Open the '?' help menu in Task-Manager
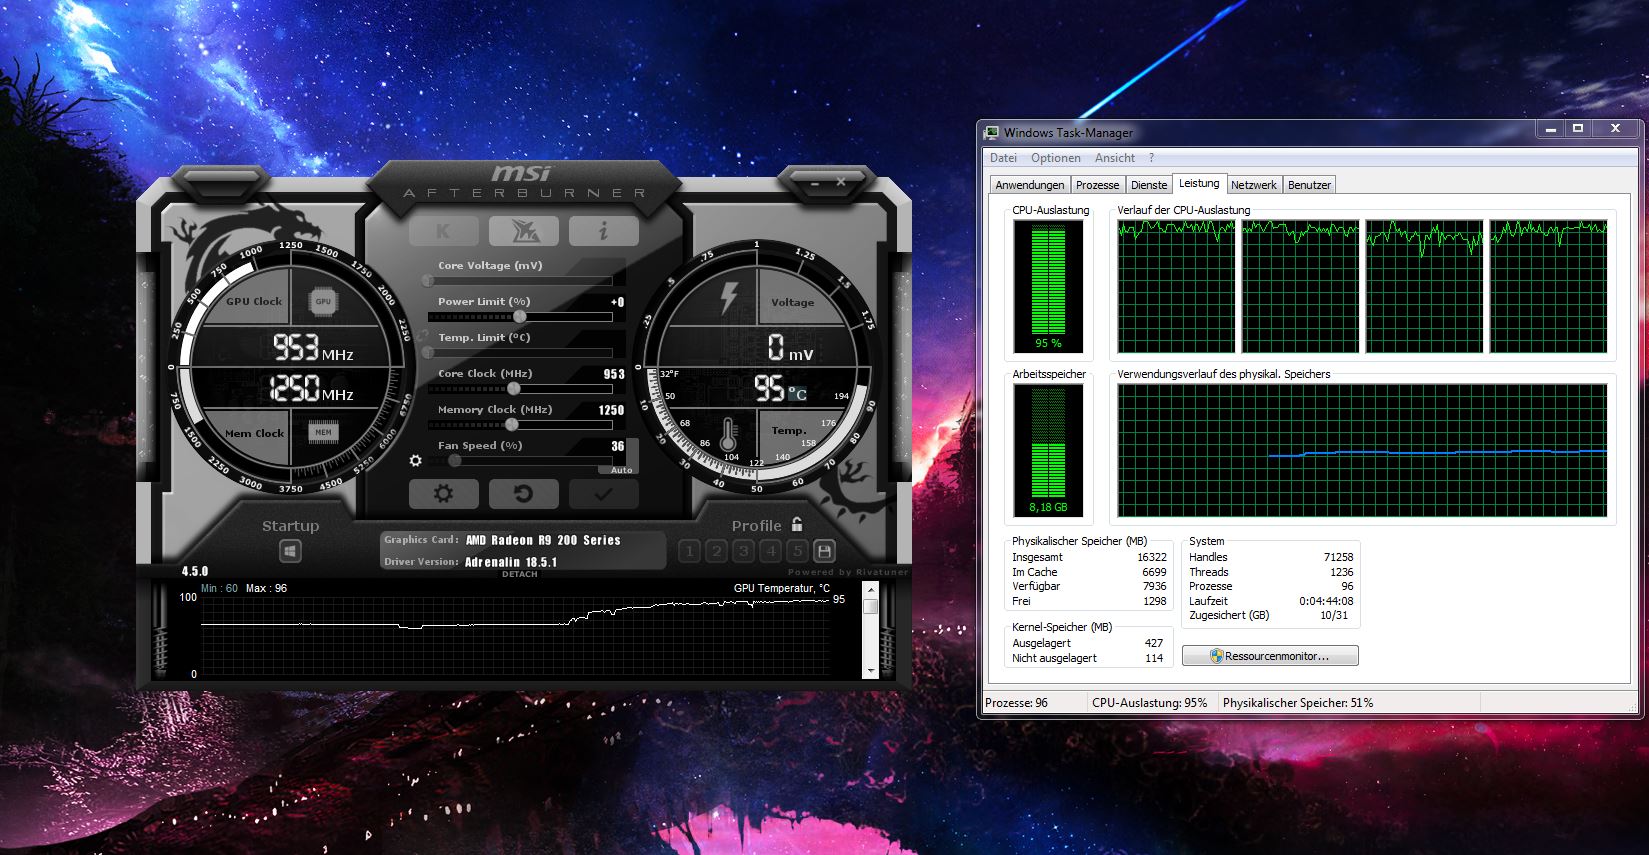 click(x=1151, y=158)
